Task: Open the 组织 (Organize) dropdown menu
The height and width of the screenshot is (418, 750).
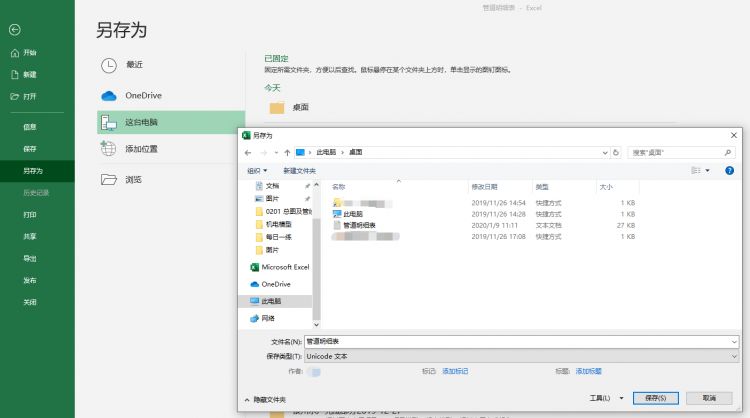Action: (257, 171)
